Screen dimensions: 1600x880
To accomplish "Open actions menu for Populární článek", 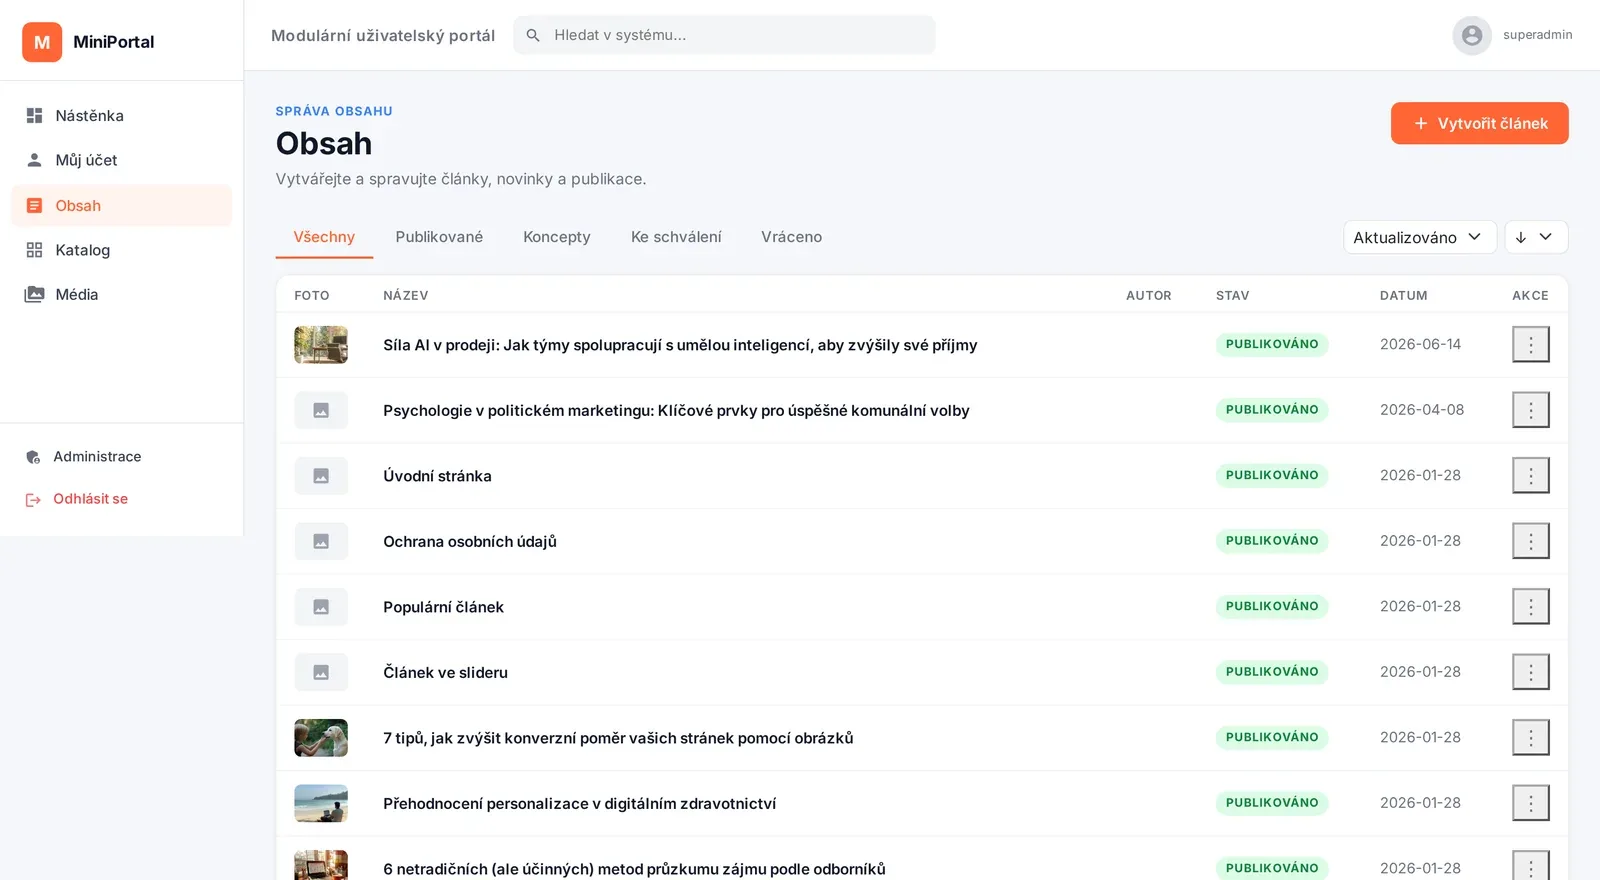I will click(1530, 606).
